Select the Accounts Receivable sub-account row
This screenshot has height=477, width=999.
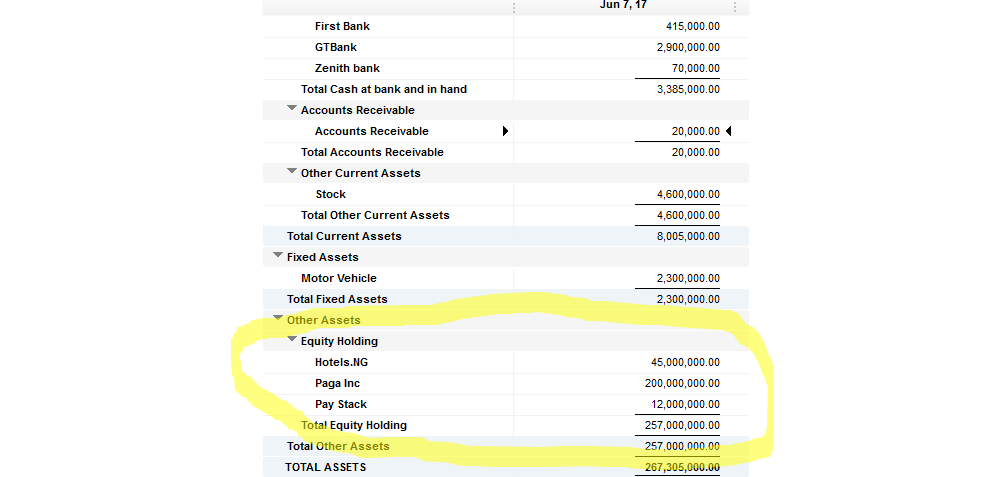tap(371, 131)
